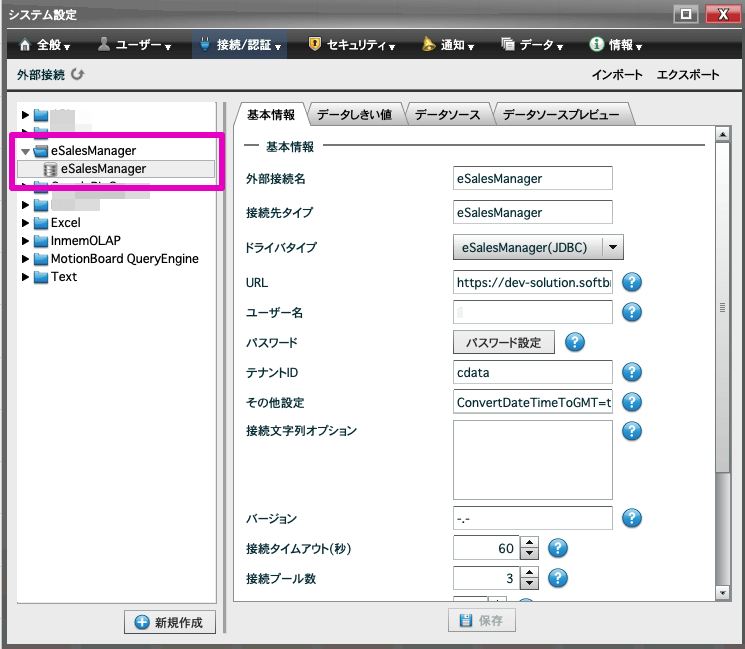Open the 全般 menu
The width and height of the screenshot is (745, 649).
coord(44,45)
